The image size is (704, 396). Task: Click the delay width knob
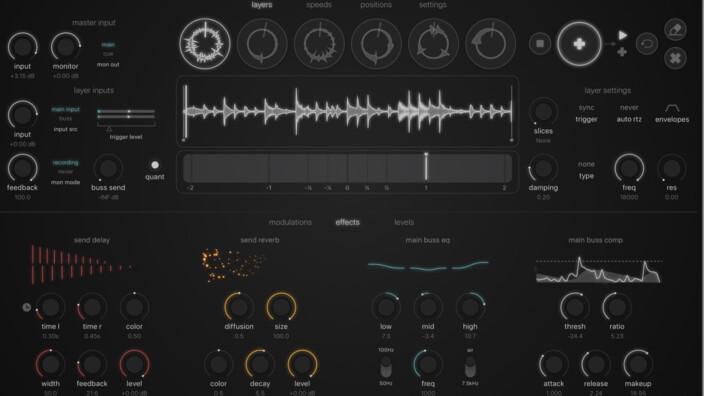[50, 364]
